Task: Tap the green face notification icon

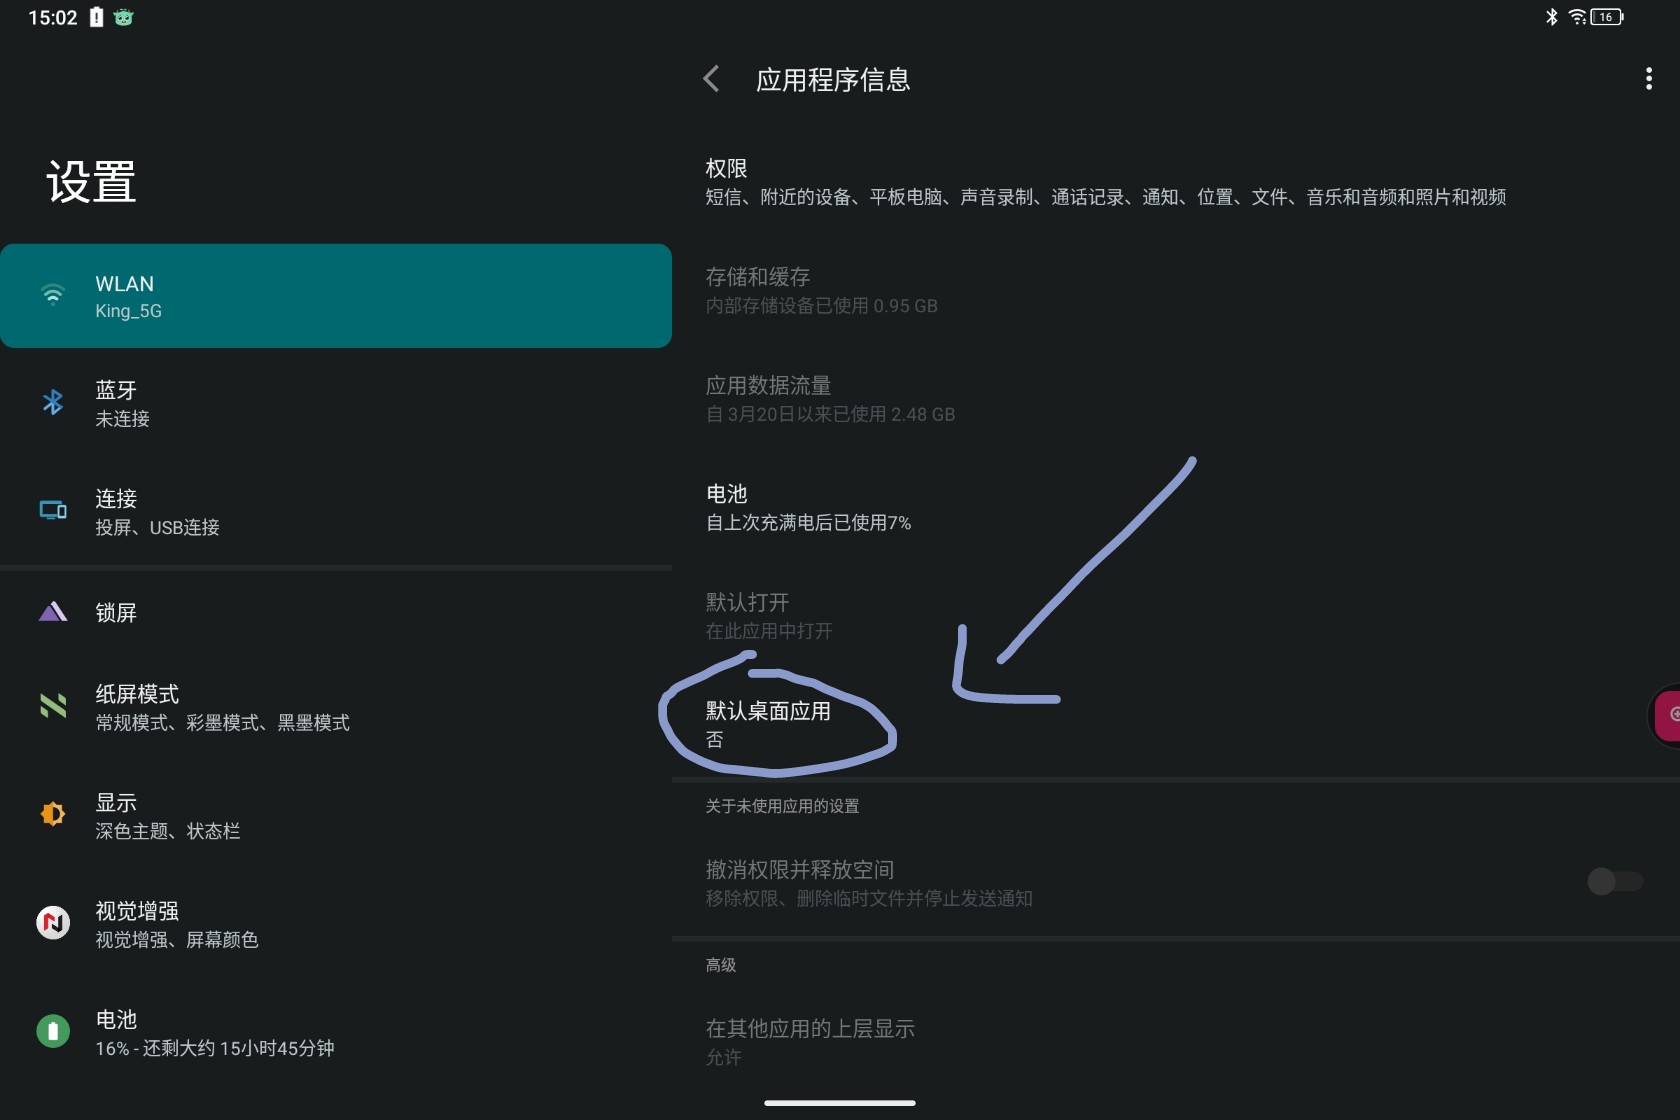Action: (x=123, y=17)
